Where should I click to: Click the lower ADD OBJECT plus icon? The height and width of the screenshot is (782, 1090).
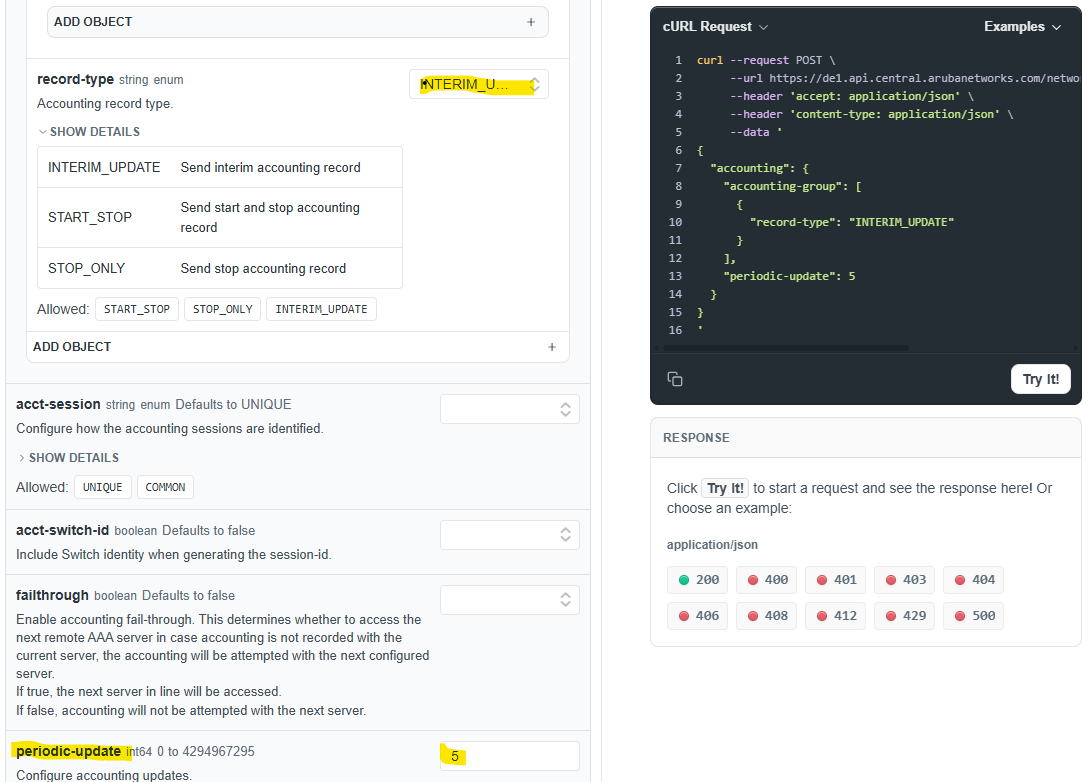coord(551,347)
